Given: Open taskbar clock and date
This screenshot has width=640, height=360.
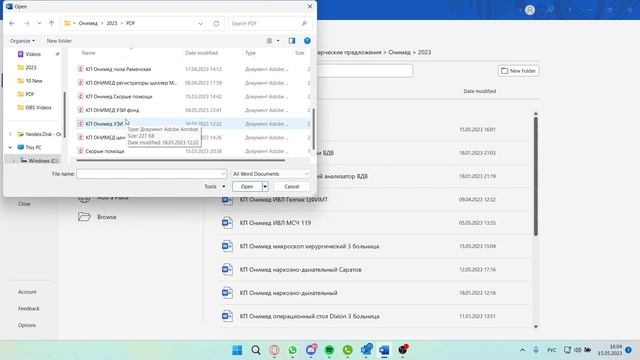Looking at the screenshot, I should click(610, 350).
